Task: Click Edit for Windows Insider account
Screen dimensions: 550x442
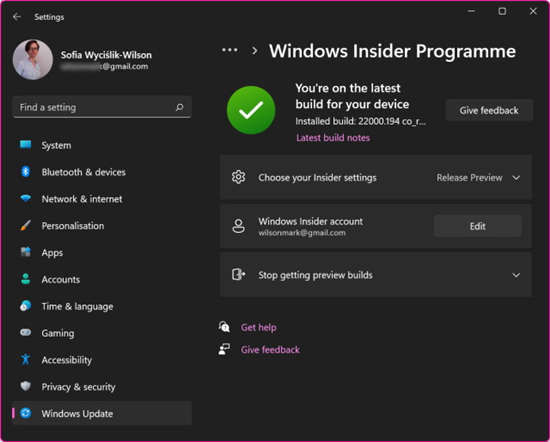Action: coord(477,226)
